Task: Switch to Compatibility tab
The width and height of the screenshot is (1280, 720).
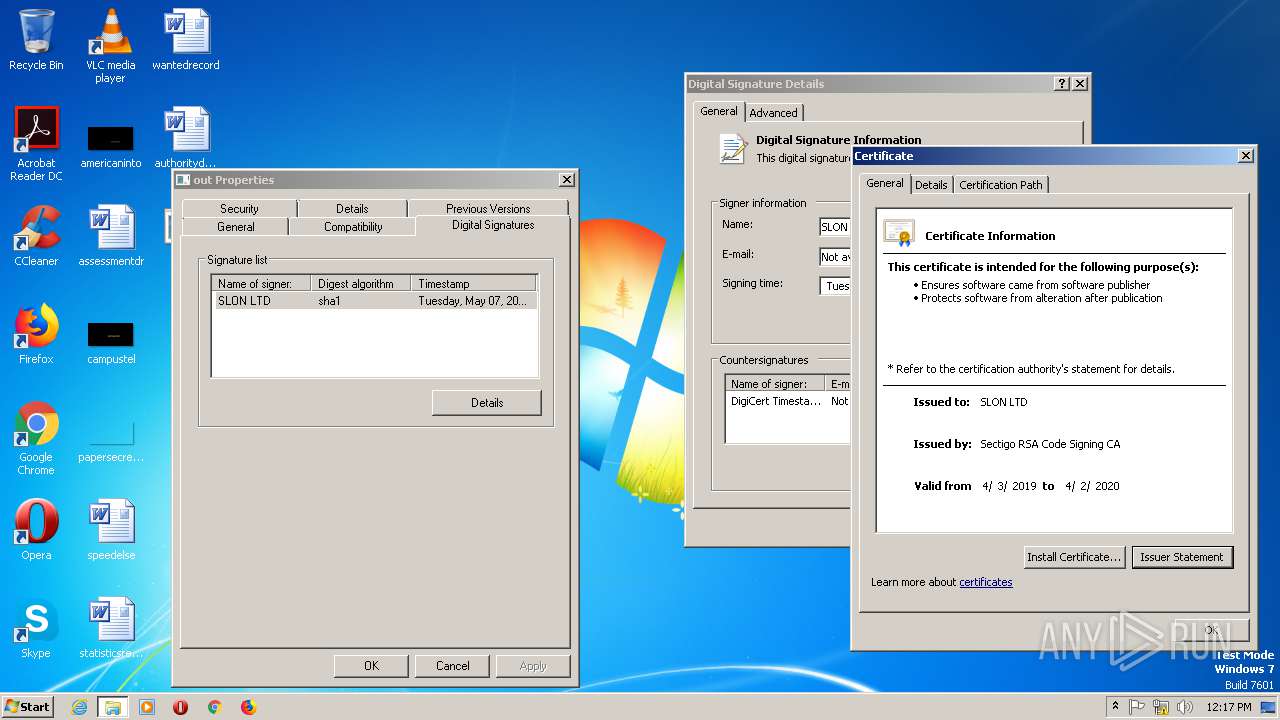Action: click(x=353, y=227)
